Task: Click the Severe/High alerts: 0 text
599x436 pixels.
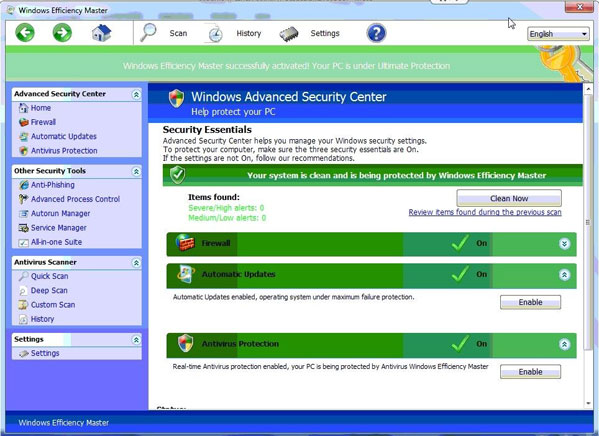Action: click(226, 208)
